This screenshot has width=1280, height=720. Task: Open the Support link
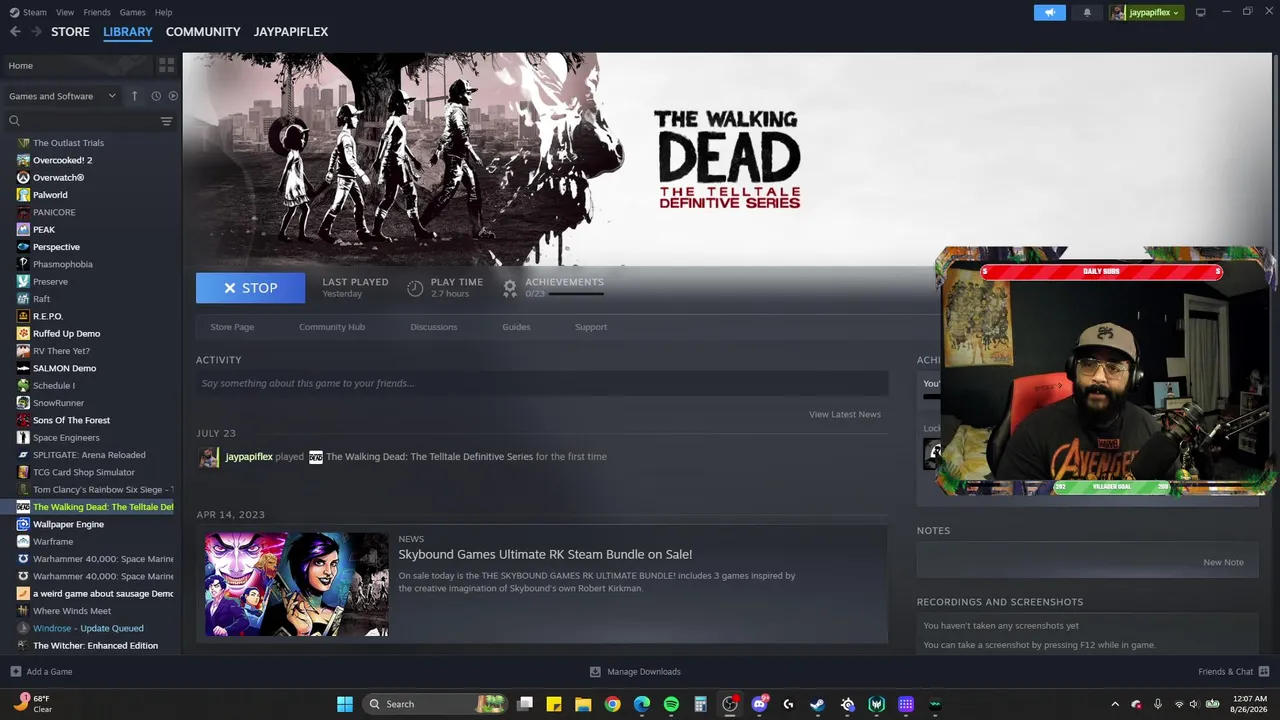click(591, 327)
